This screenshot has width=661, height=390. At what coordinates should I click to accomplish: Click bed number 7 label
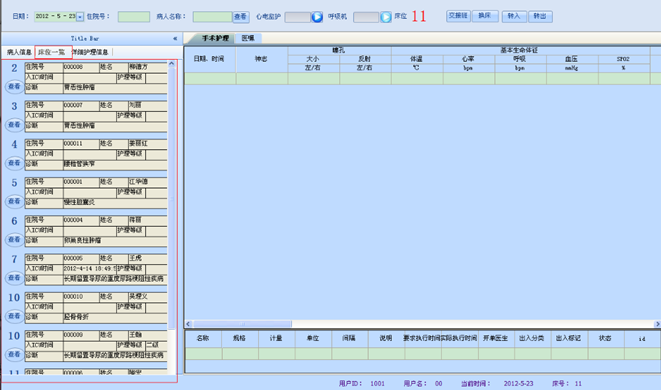click(14, 259)
